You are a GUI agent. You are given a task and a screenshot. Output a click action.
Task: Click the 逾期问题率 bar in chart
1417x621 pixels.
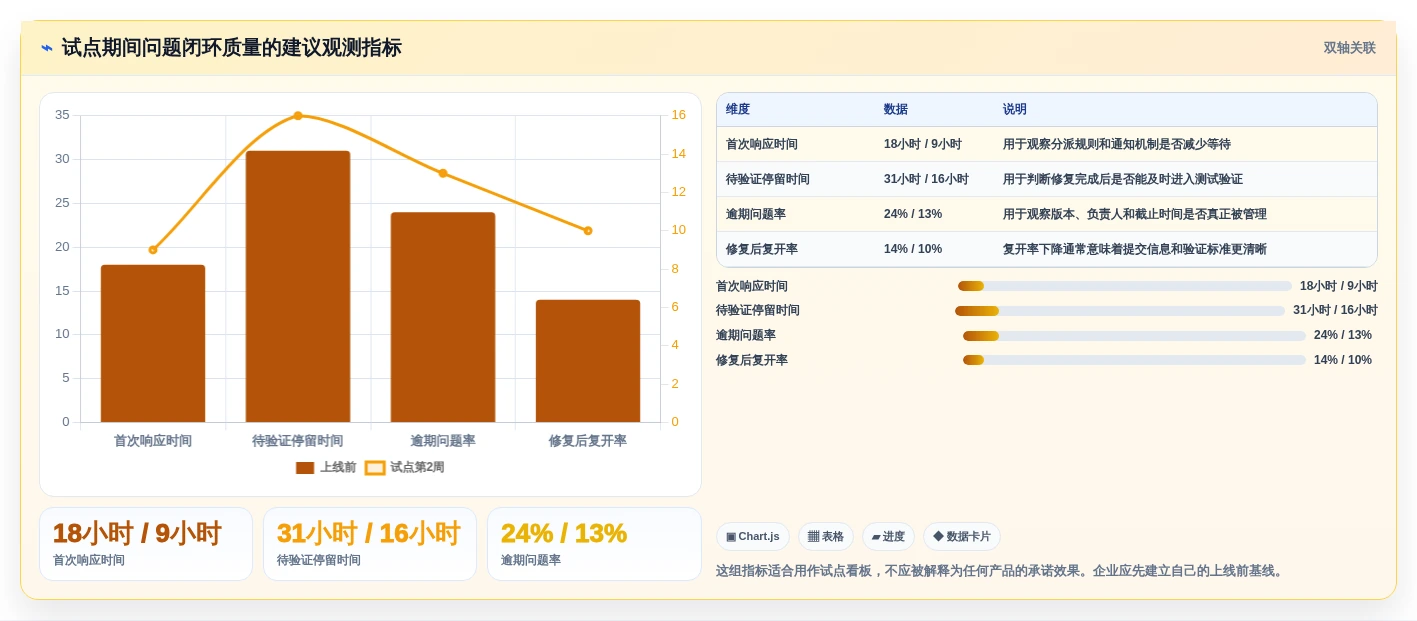(x=443, y=317)
